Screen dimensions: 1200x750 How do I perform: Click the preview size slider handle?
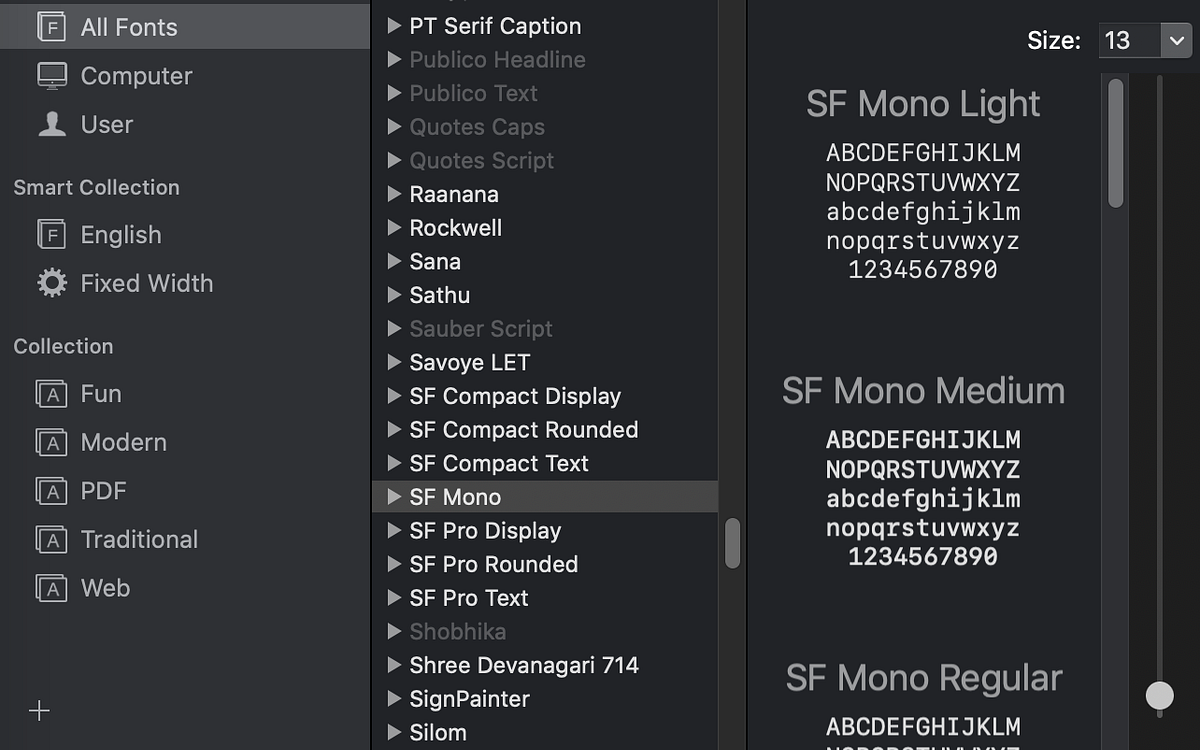click(x=1160, y=697)
